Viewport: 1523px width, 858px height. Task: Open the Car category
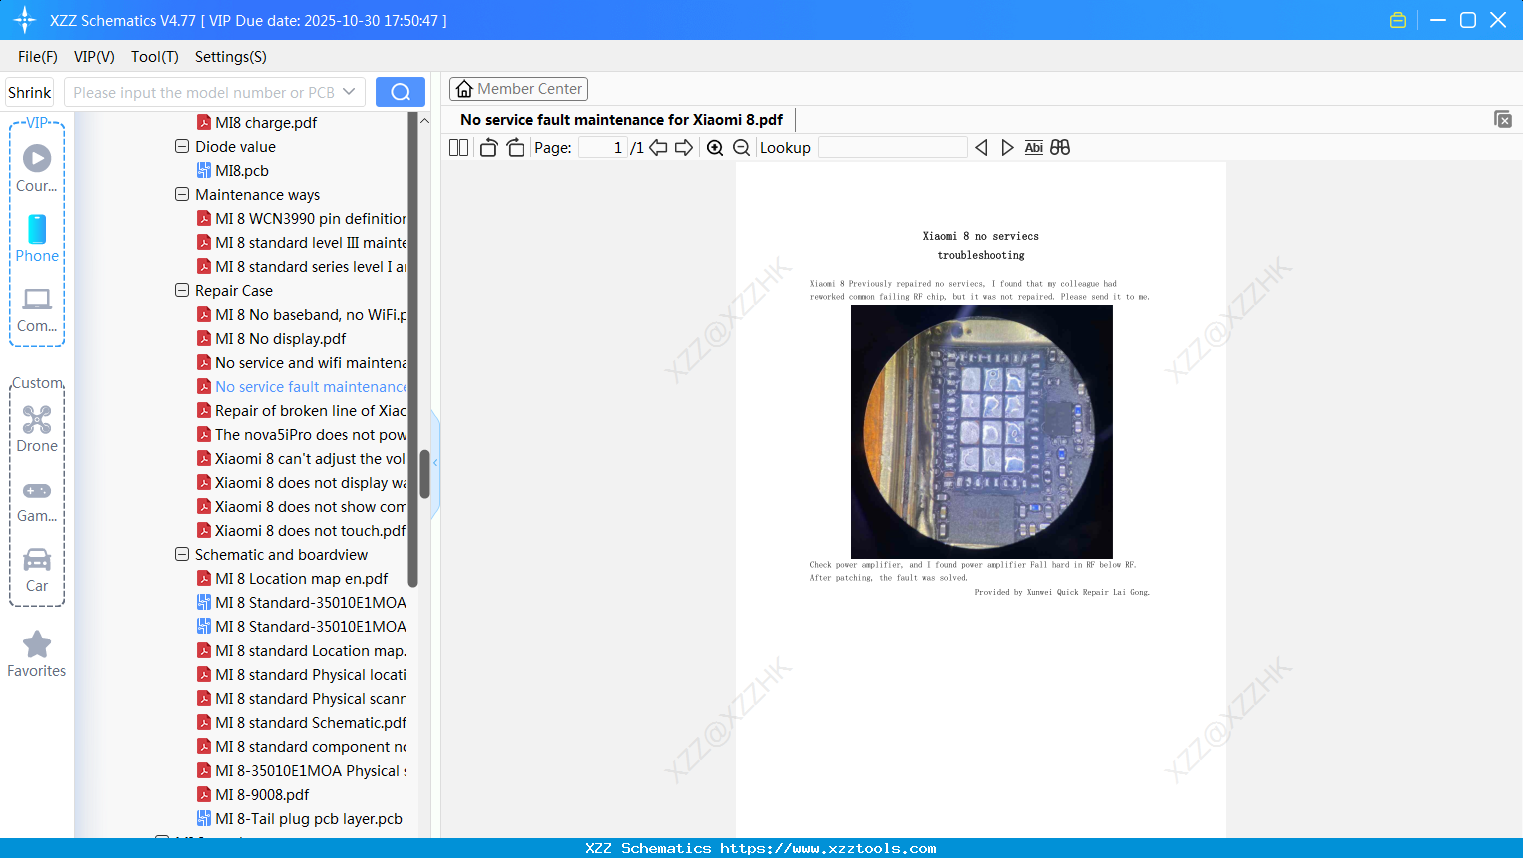pyautogui.click(x=37, y=569)
